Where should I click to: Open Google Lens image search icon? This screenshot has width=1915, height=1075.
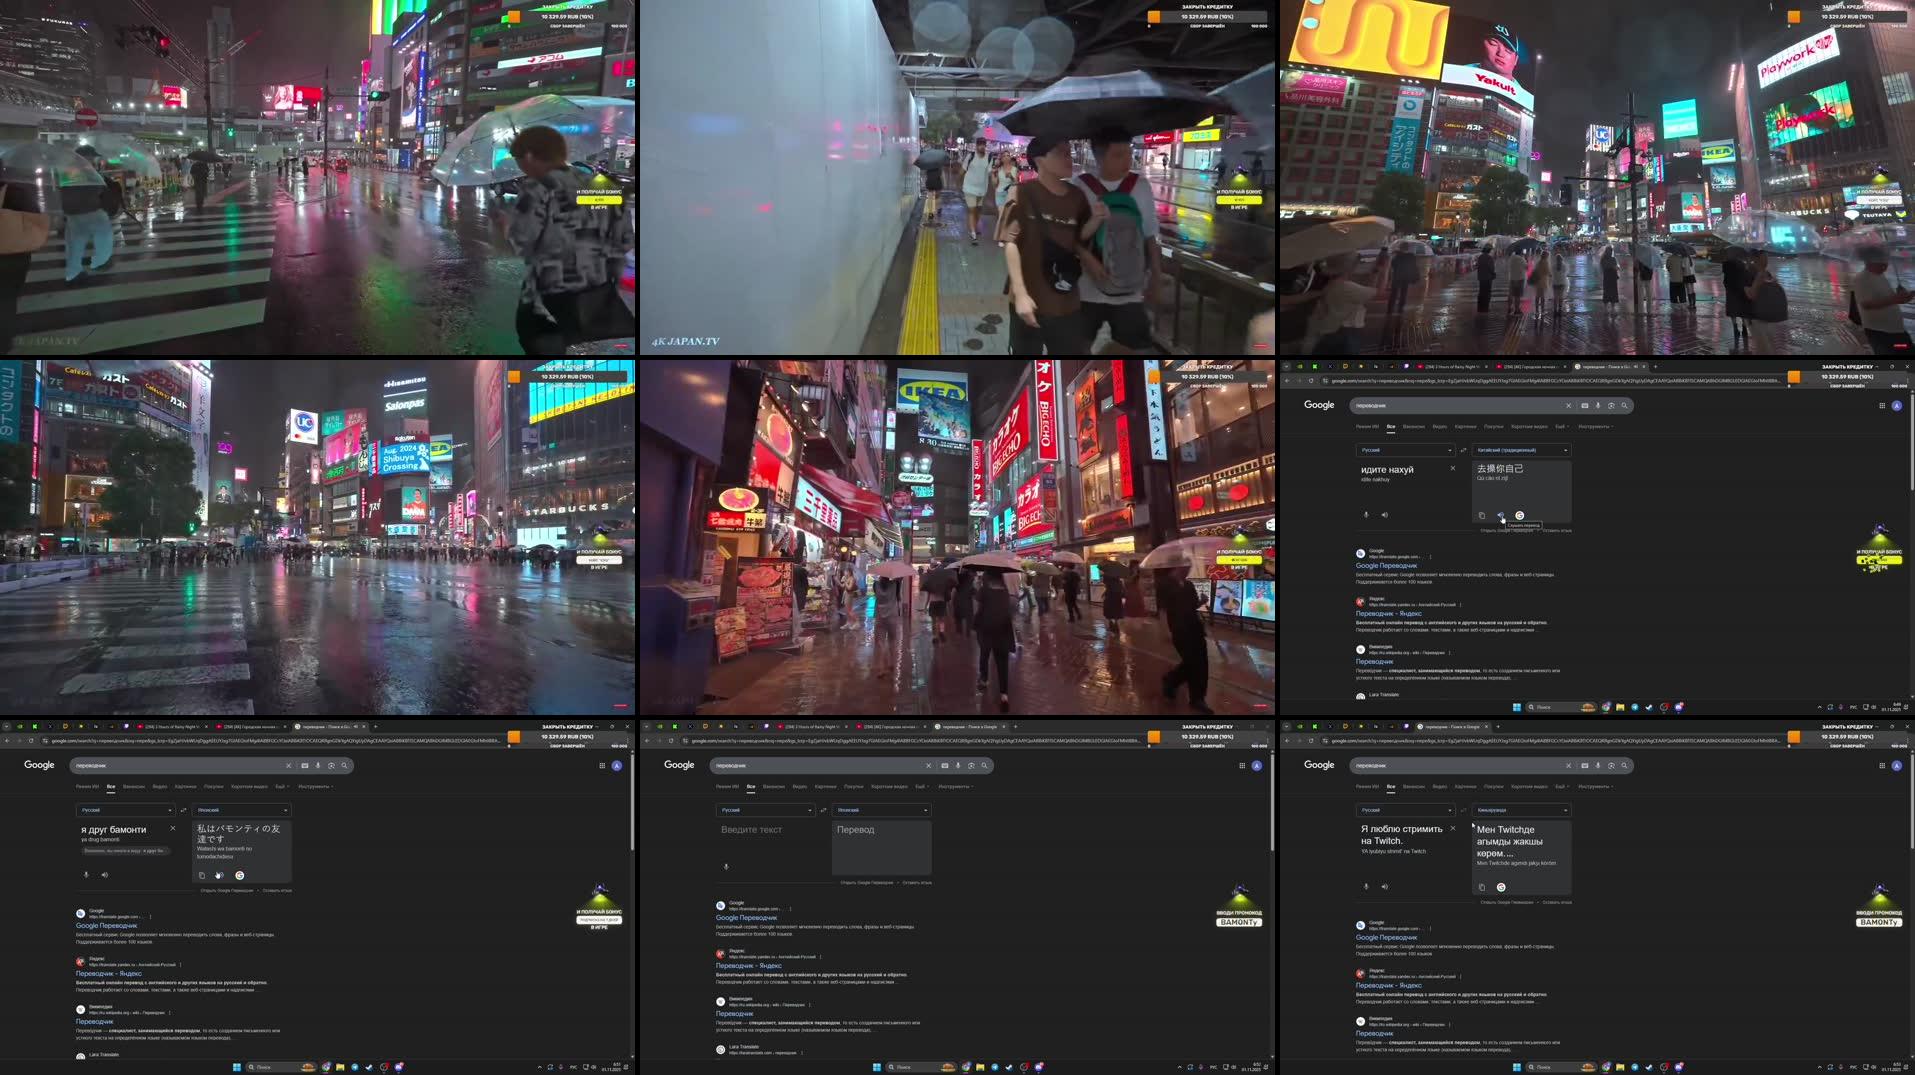pyautogui.click(x=1611, y=406)
